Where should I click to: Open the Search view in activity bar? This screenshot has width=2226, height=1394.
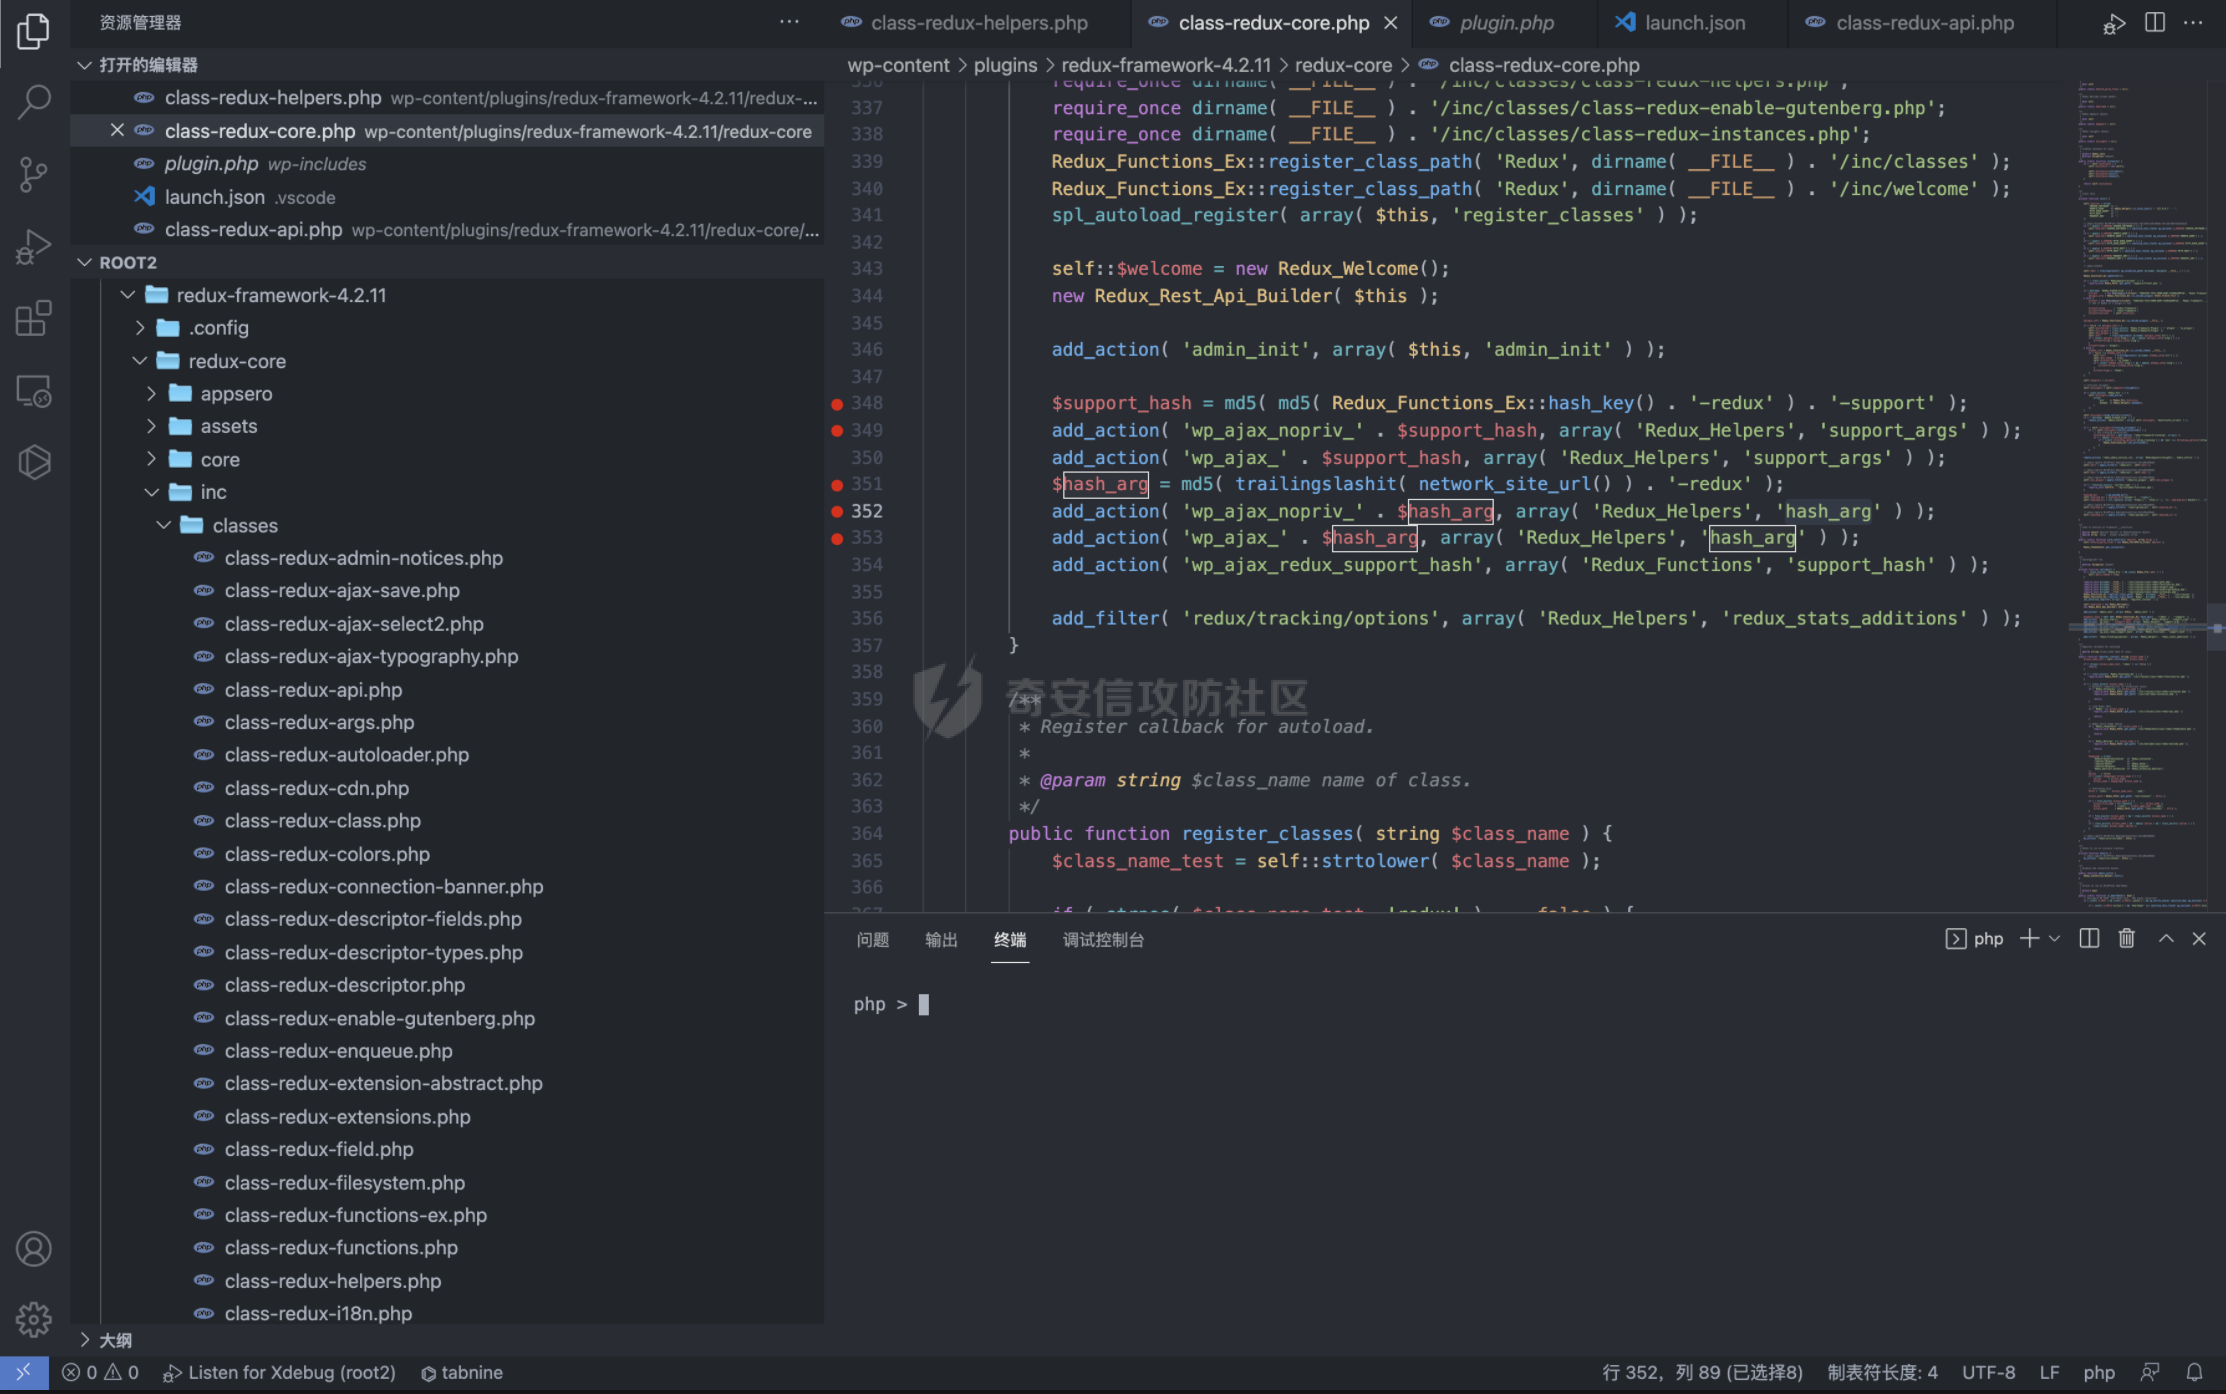(34, 101)
